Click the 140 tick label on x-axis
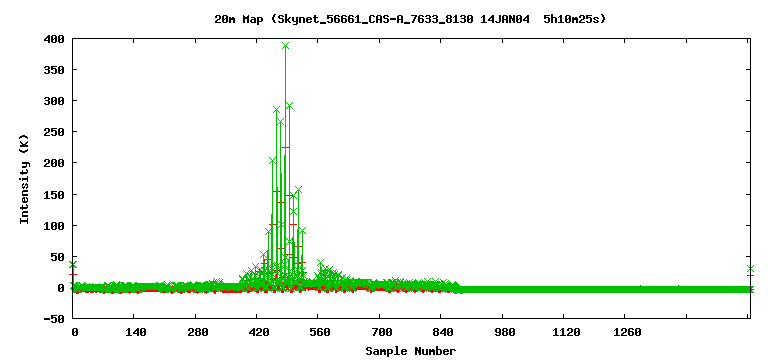Viewport: 768px width, 360px height. coord(136,333)
